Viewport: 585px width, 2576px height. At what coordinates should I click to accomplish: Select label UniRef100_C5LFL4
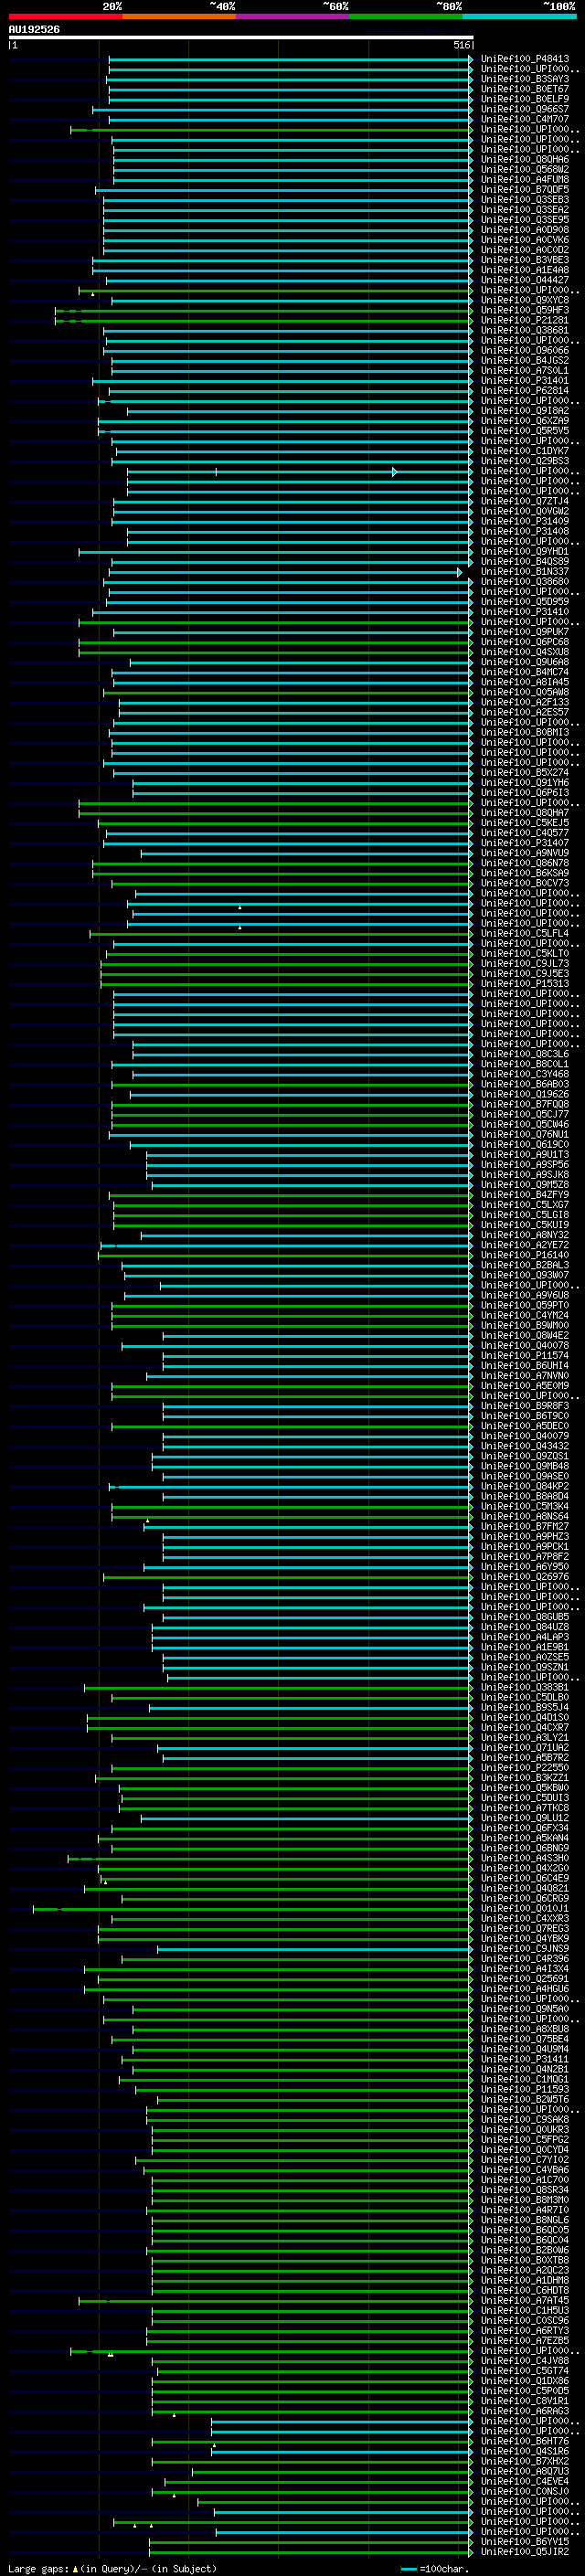coord(525,933)
